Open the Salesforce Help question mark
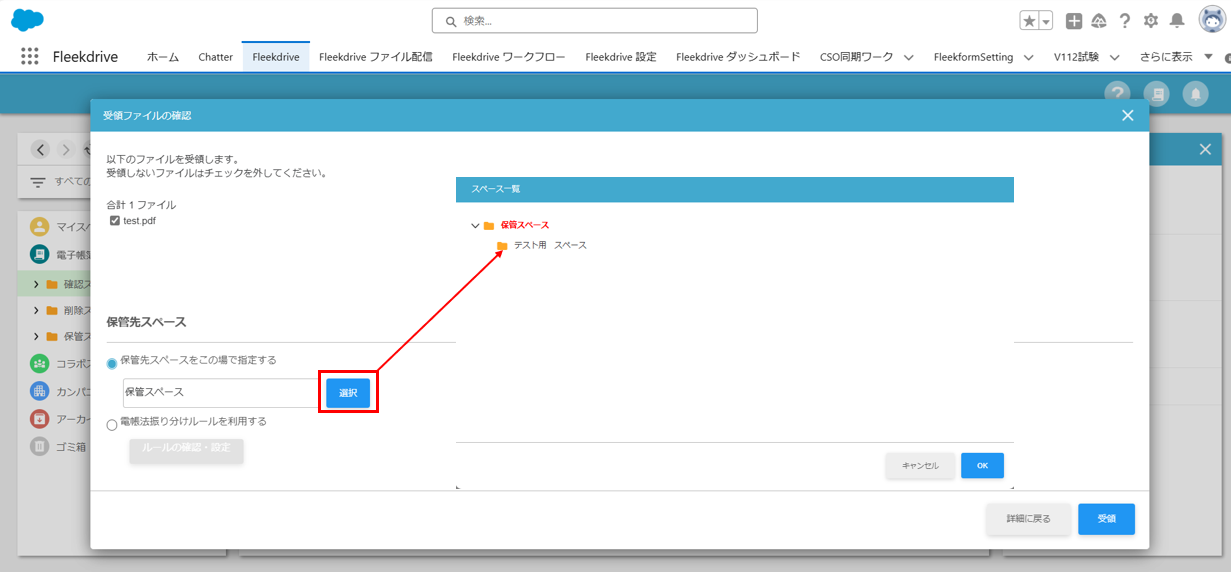Screen dimensions: 1231x572 [x=1125, y=21]
